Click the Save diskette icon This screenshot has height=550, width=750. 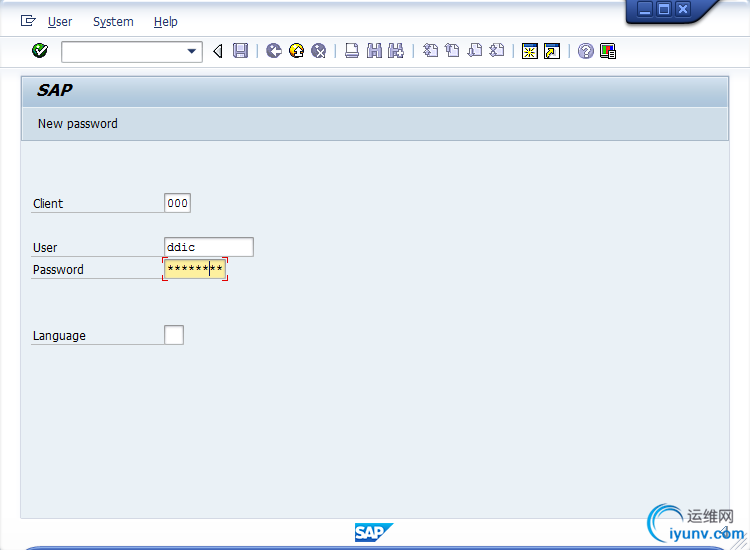coord(240,51)
